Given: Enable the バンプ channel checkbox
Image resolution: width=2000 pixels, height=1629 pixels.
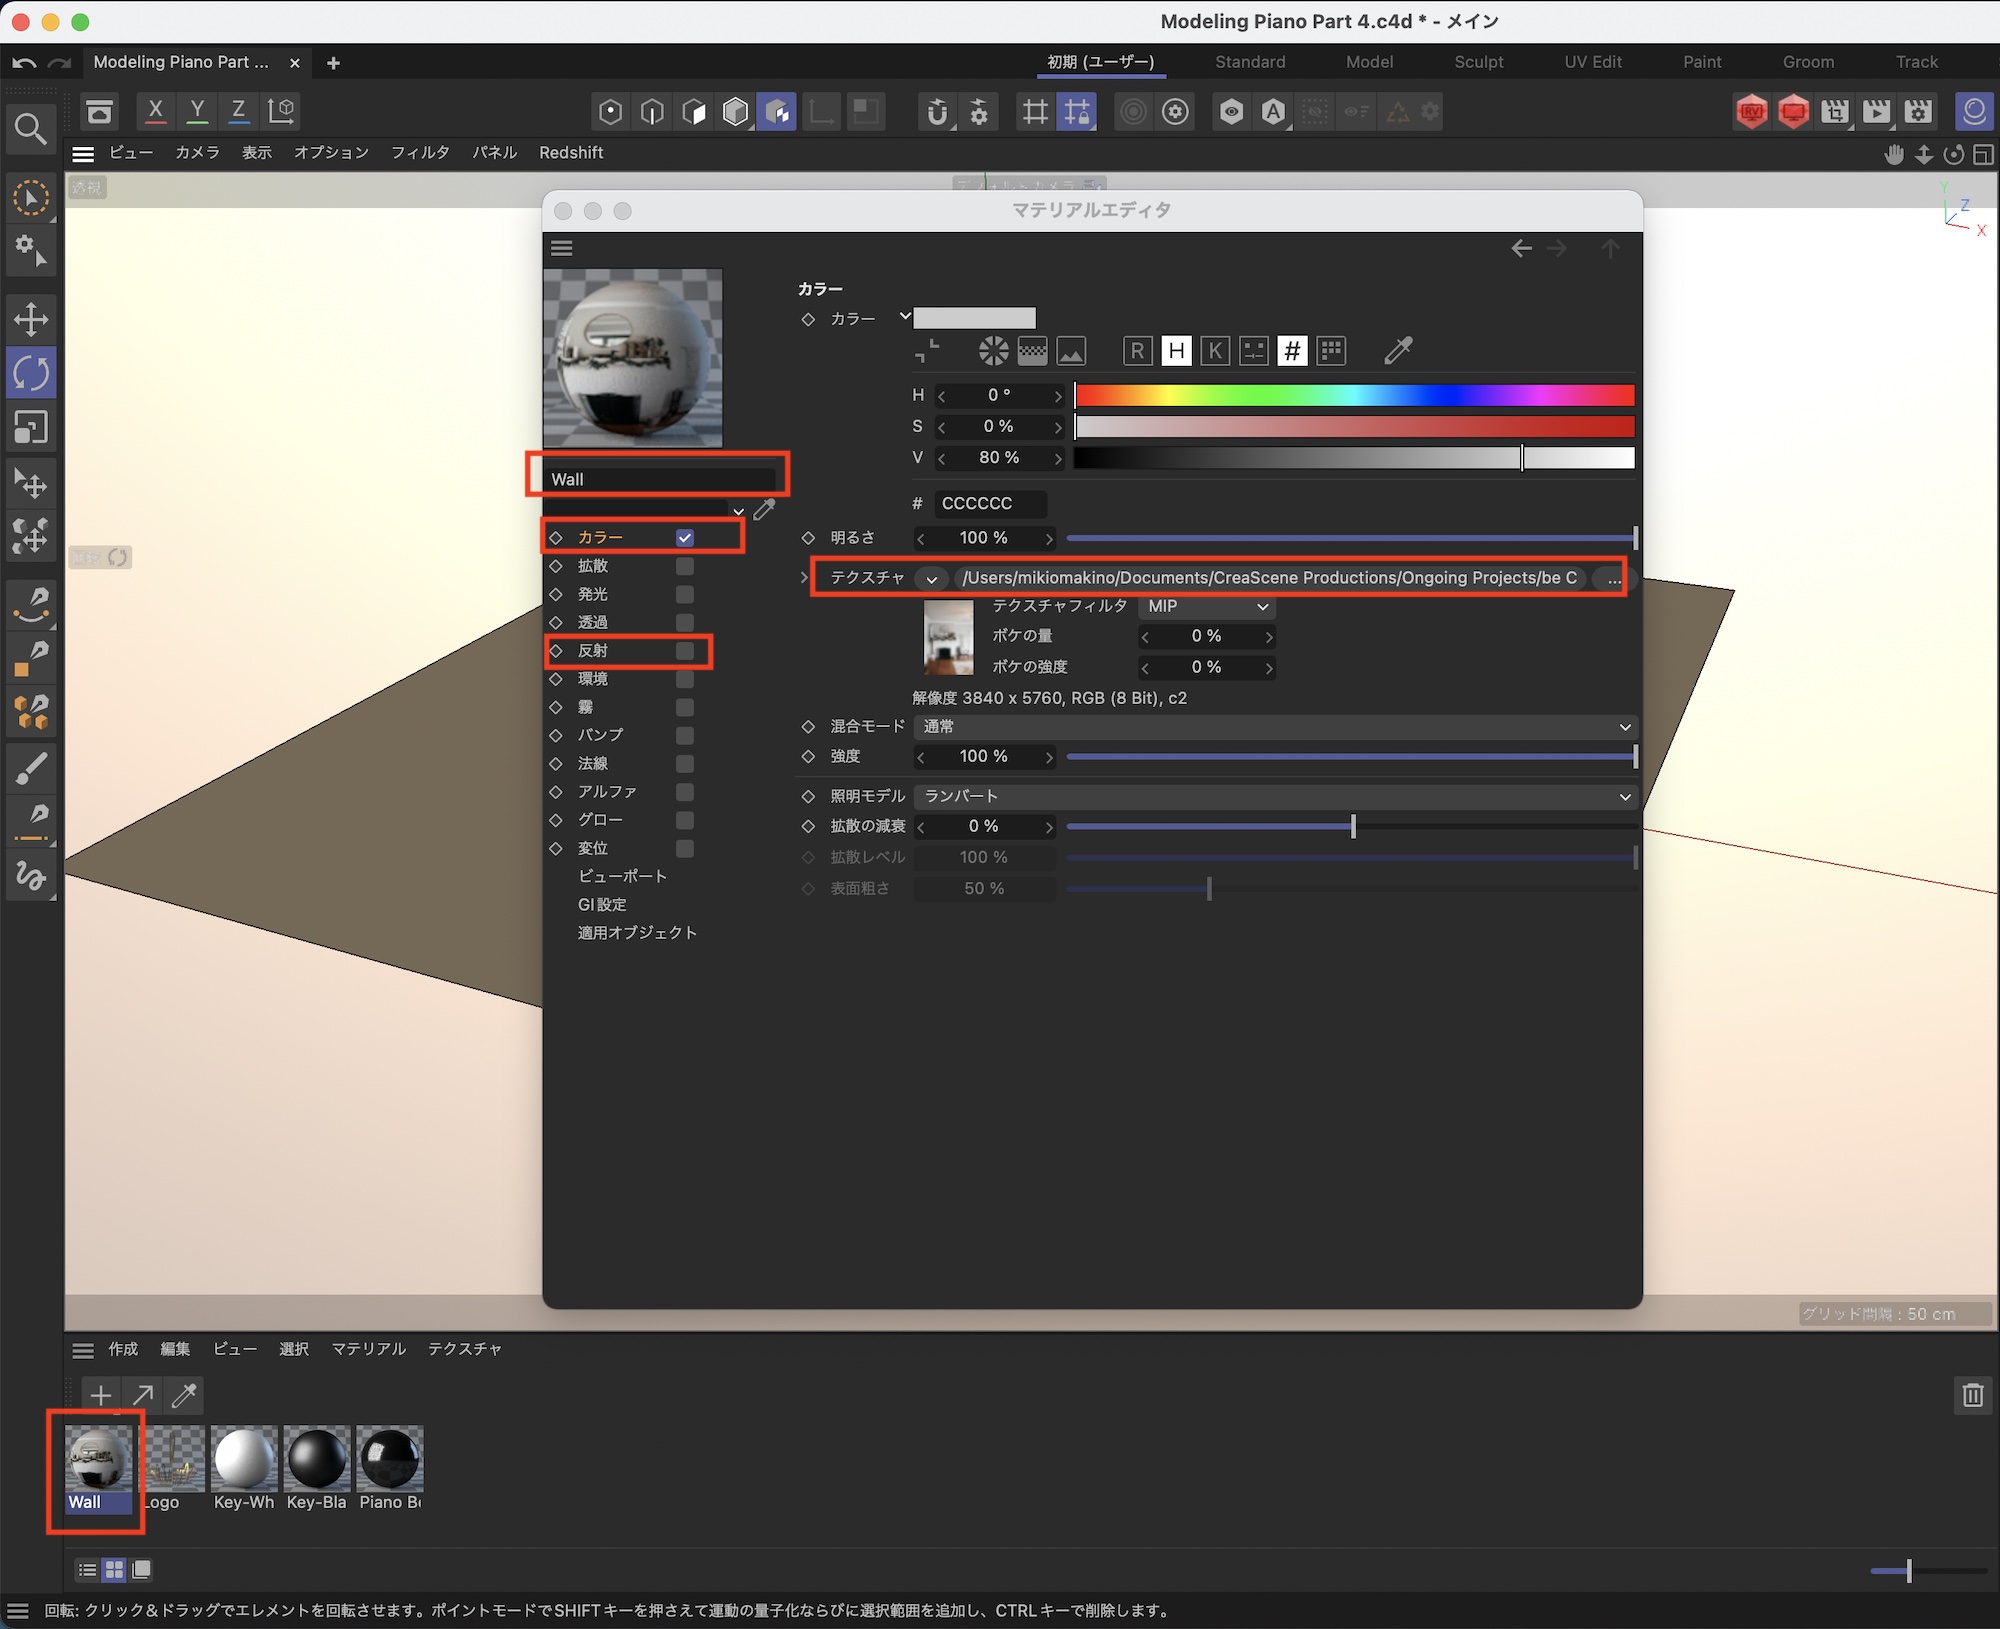Looking at the screenshot, I should click(685, 735).
